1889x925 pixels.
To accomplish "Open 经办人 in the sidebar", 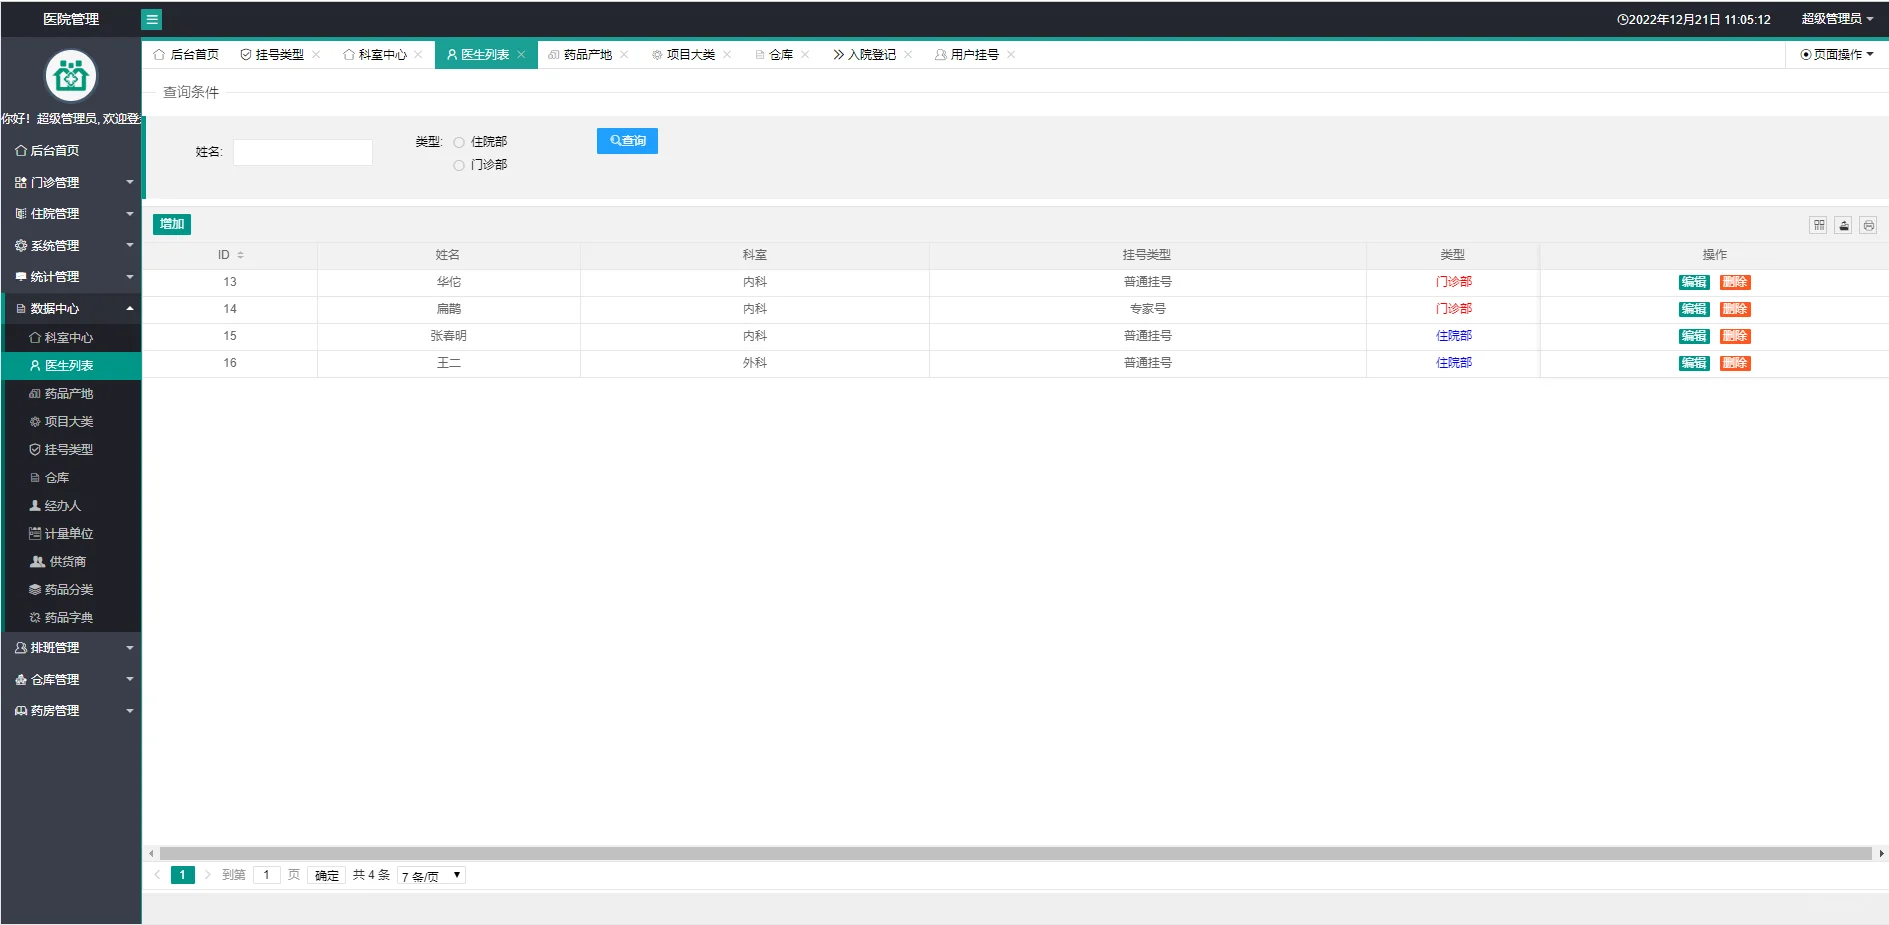I will pos(71,506).
